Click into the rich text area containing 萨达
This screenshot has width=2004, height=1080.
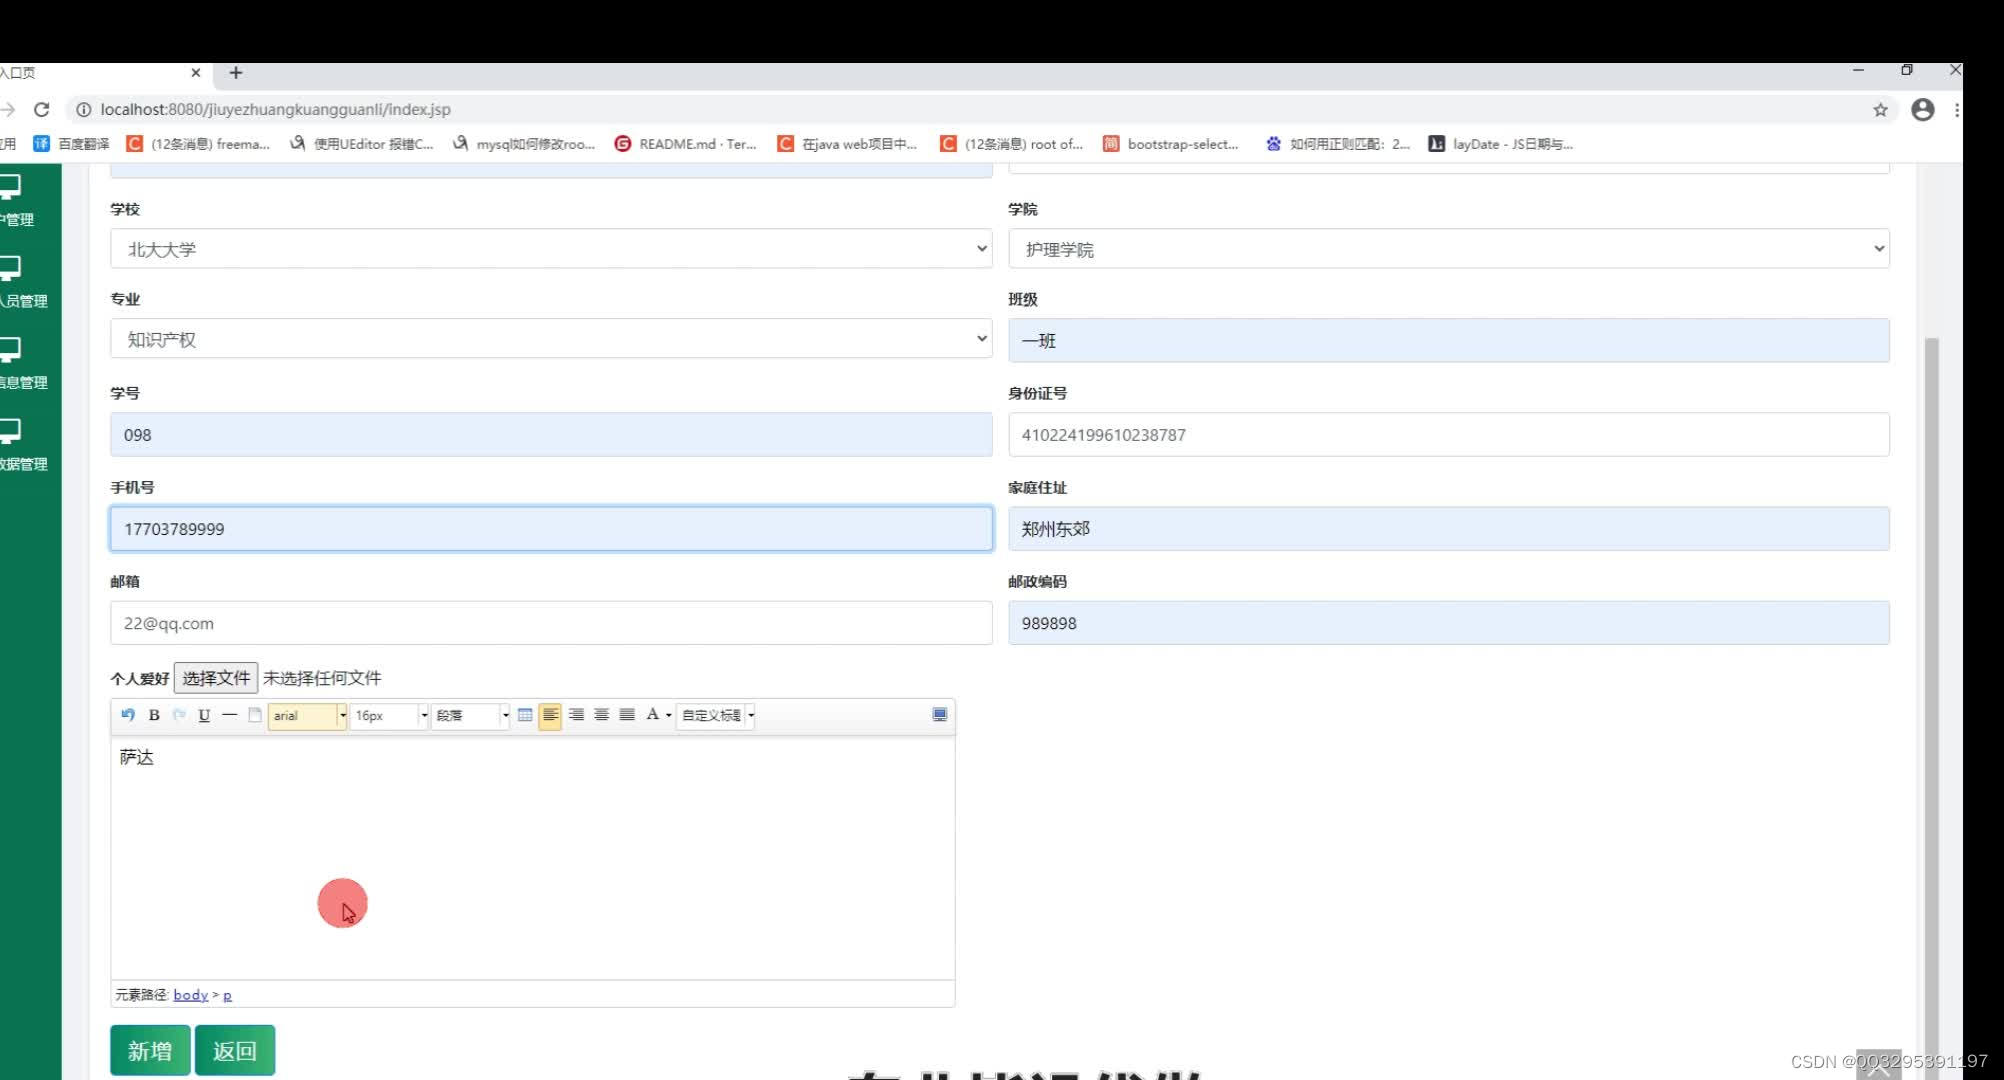(x=533, y=857)
